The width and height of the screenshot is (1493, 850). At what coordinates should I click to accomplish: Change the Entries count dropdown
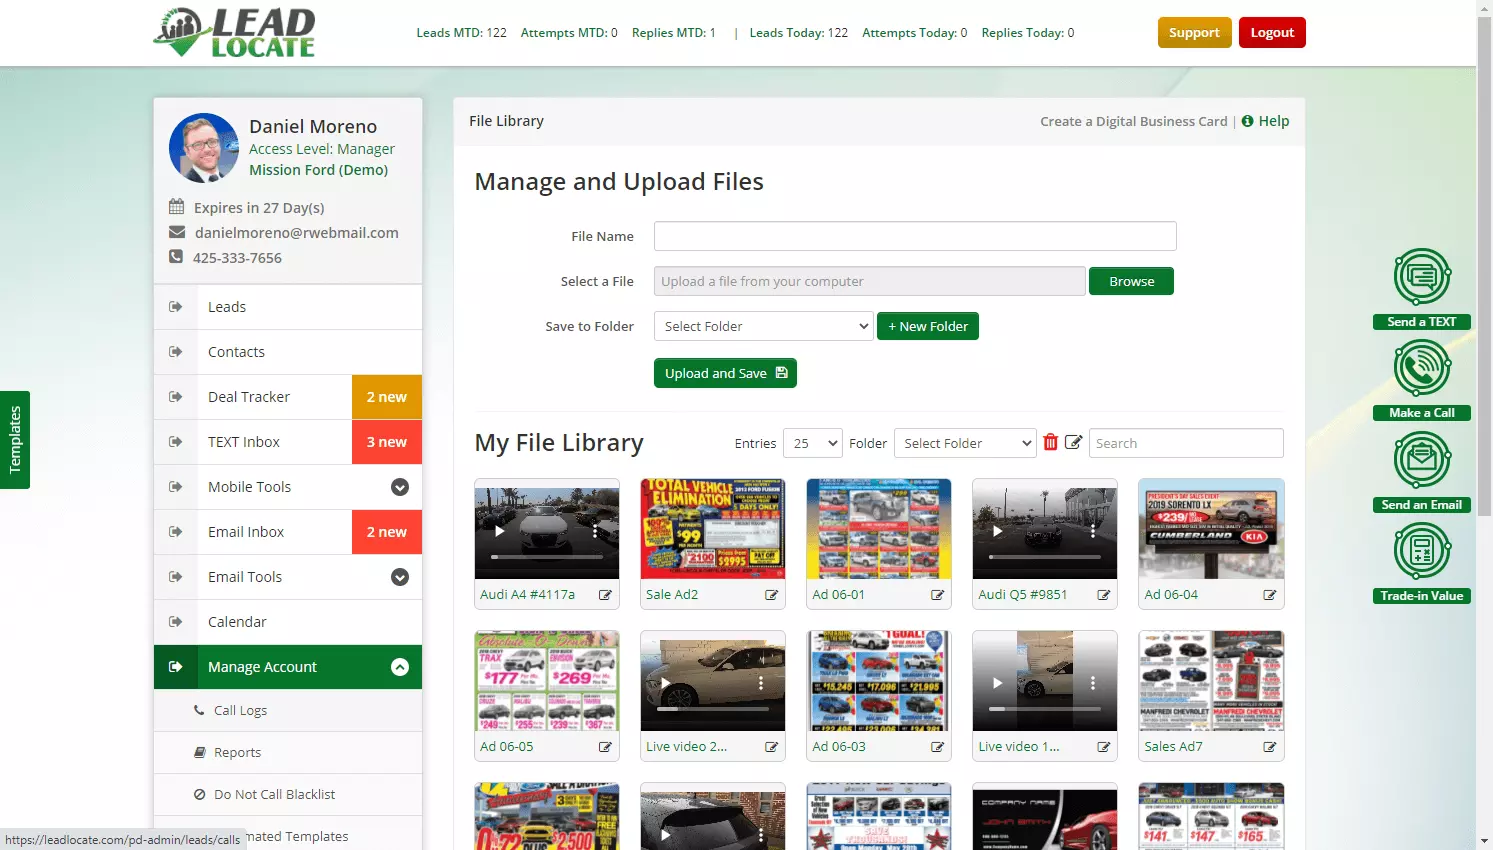click(x=813, y=443)
